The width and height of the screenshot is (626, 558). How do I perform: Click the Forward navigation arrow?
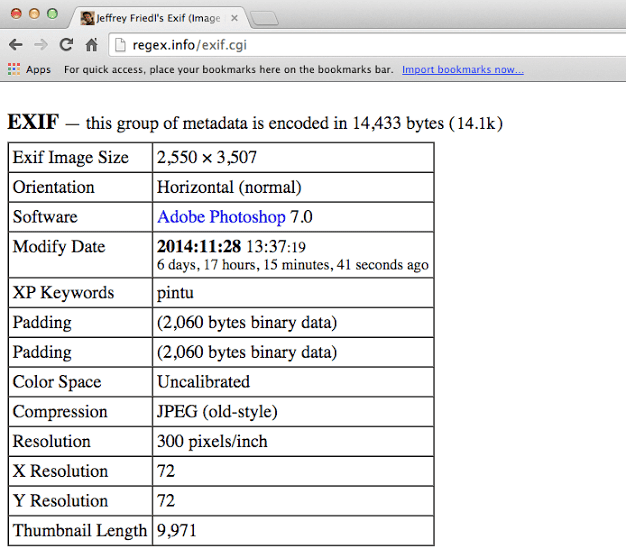[x=41, y=44]
